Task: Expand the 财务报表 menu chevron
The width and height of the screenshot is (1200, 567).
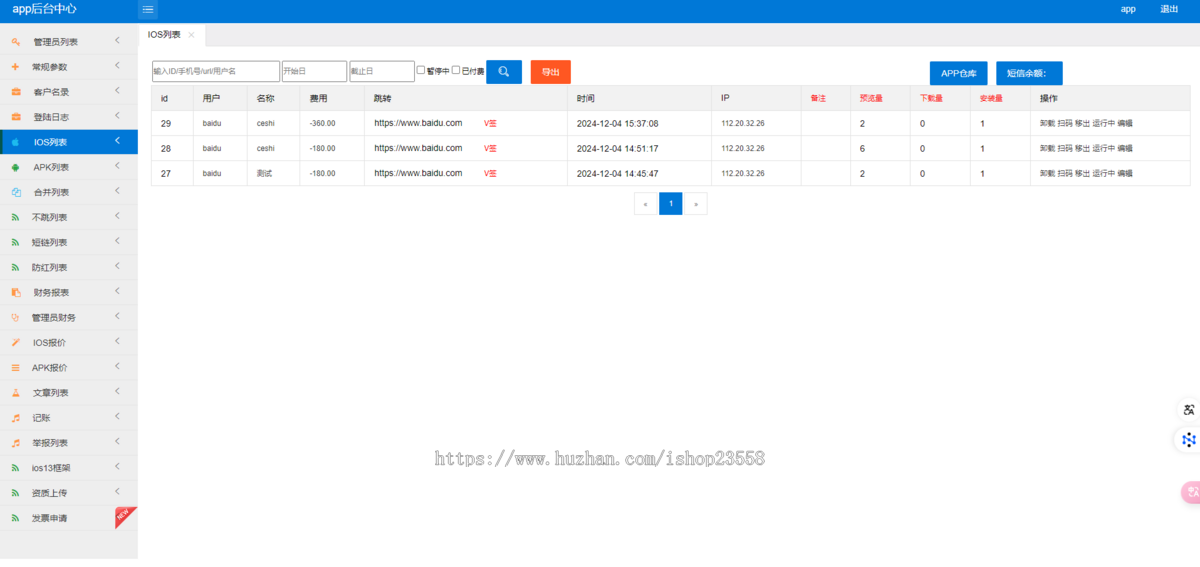Action: pos(117,291)
